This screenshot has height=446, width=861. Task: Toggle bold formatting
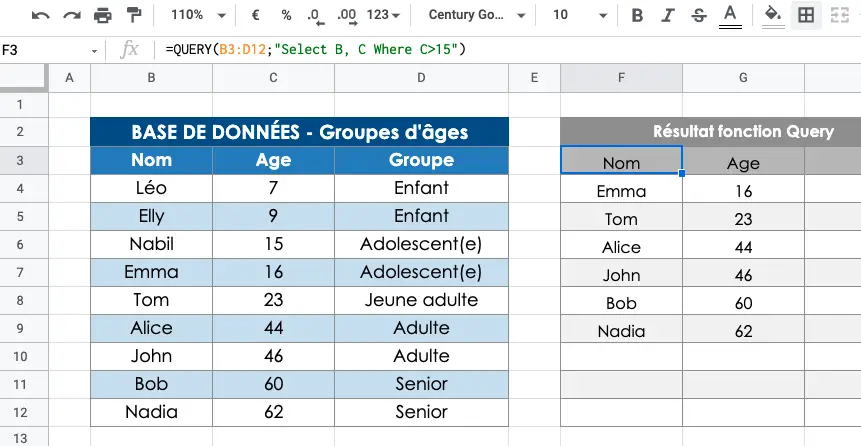coord(637,15)
